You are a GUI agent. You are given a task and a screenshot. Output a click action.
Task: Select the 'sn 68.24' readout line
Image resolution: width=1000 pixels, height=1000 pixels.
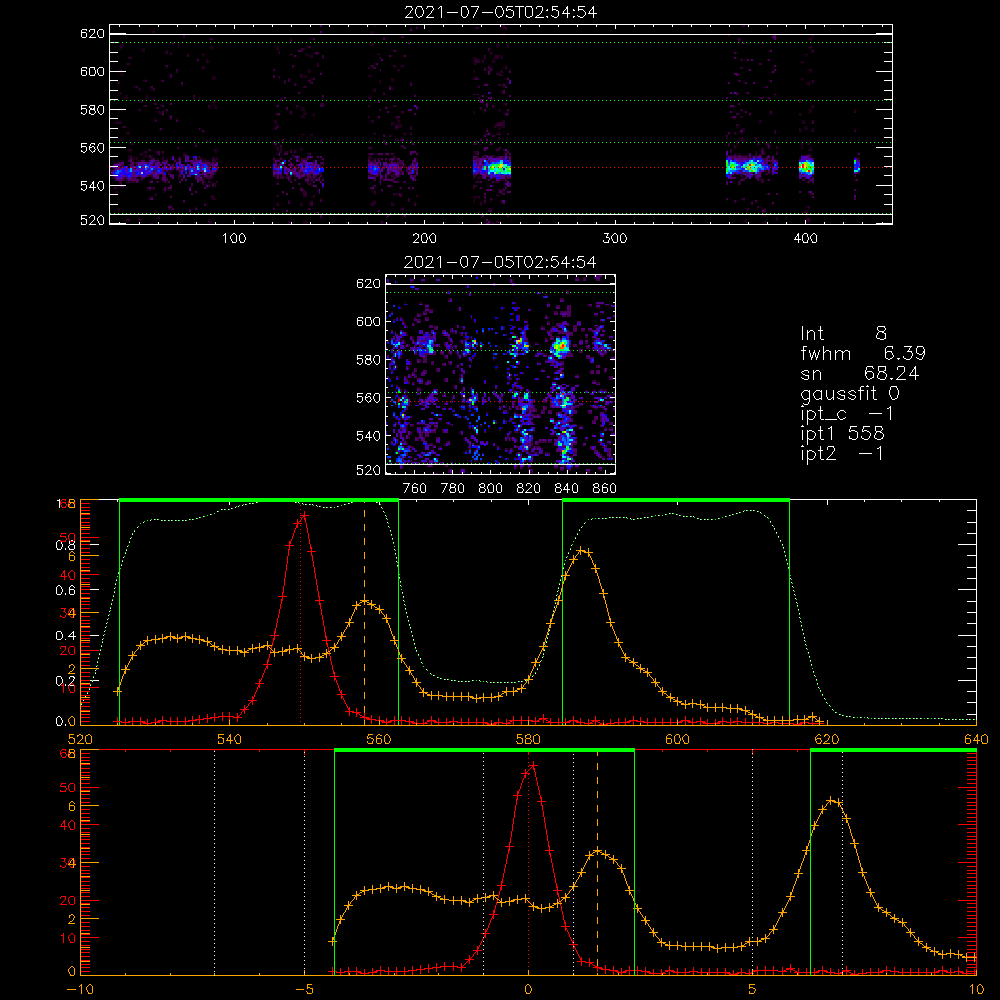pos(860,373)
